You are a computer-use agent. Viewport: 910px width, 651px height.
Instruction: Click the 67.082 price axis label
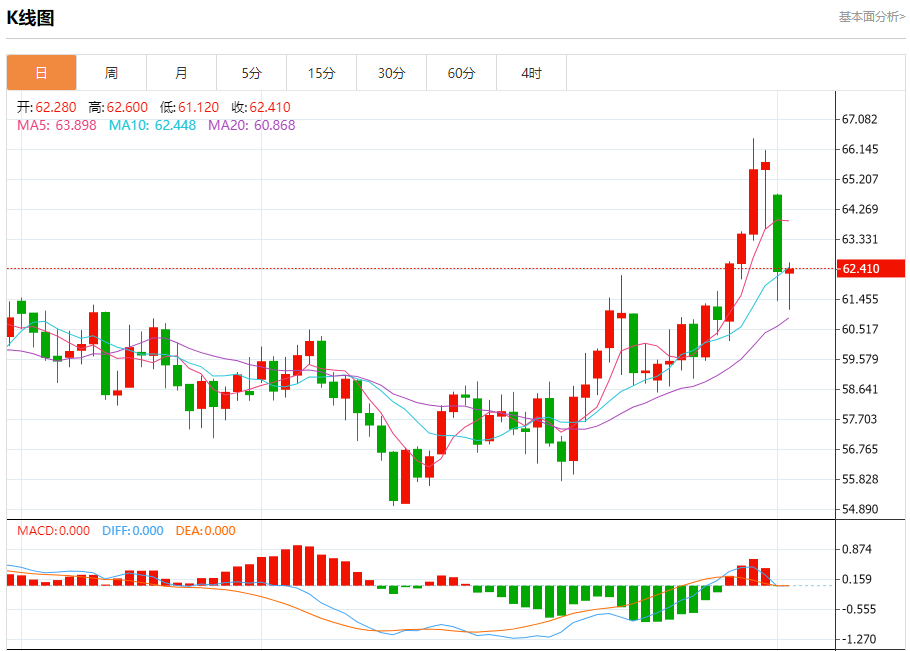coord(860,119)
